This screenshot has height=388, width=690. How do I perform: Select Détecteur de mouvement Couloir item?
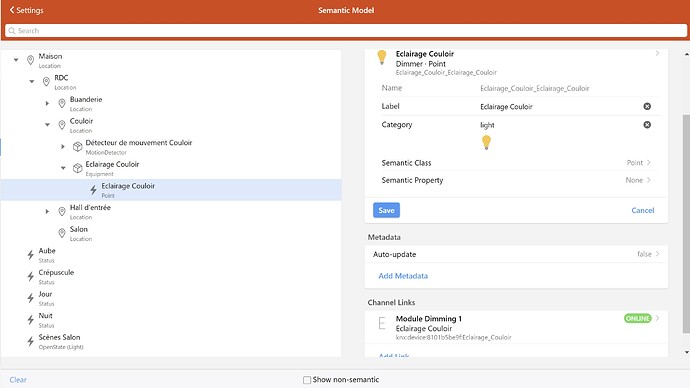pyautogui.click(x=171, y=146)
